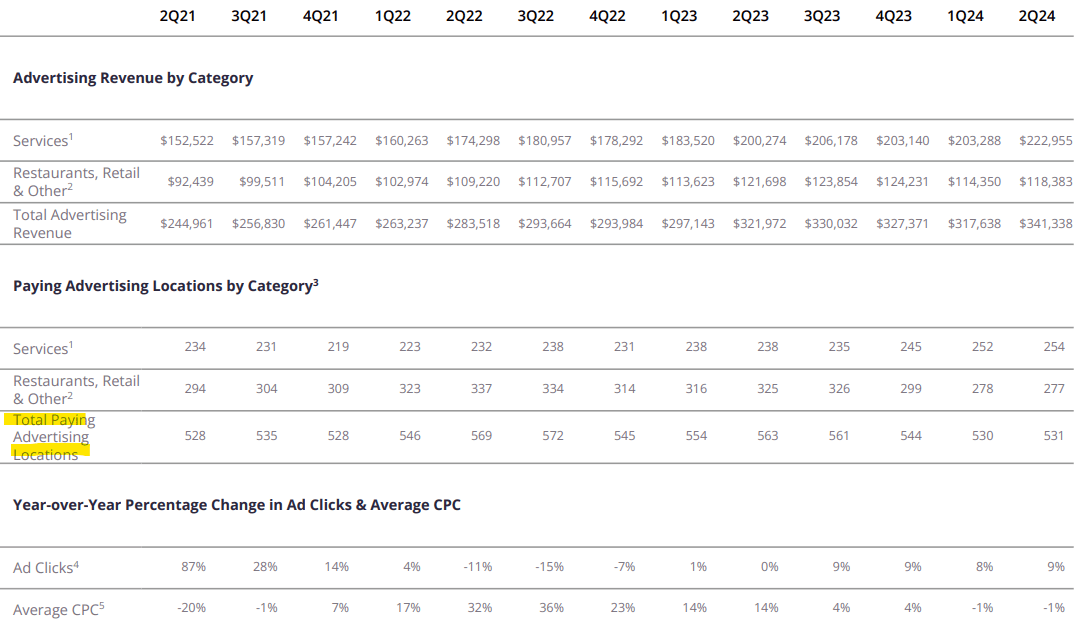Click the 1Q23 column header

click(x=679, y=16)
